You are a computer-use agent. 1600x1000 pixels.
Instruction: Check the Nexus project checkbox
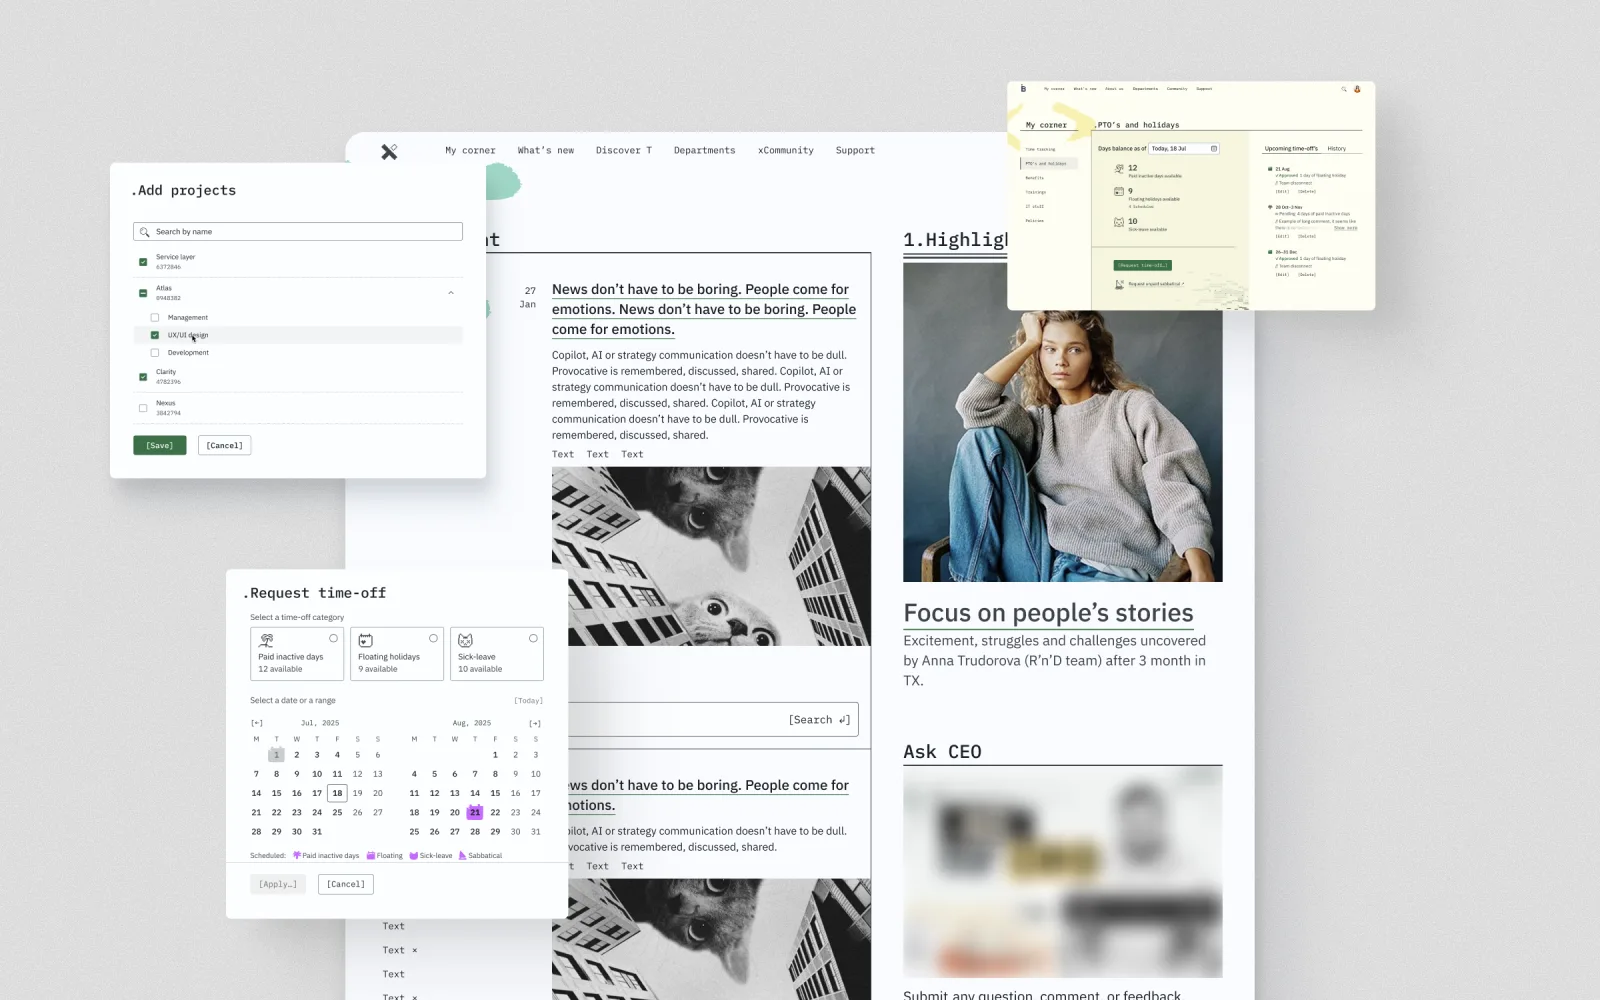point(143,408)
